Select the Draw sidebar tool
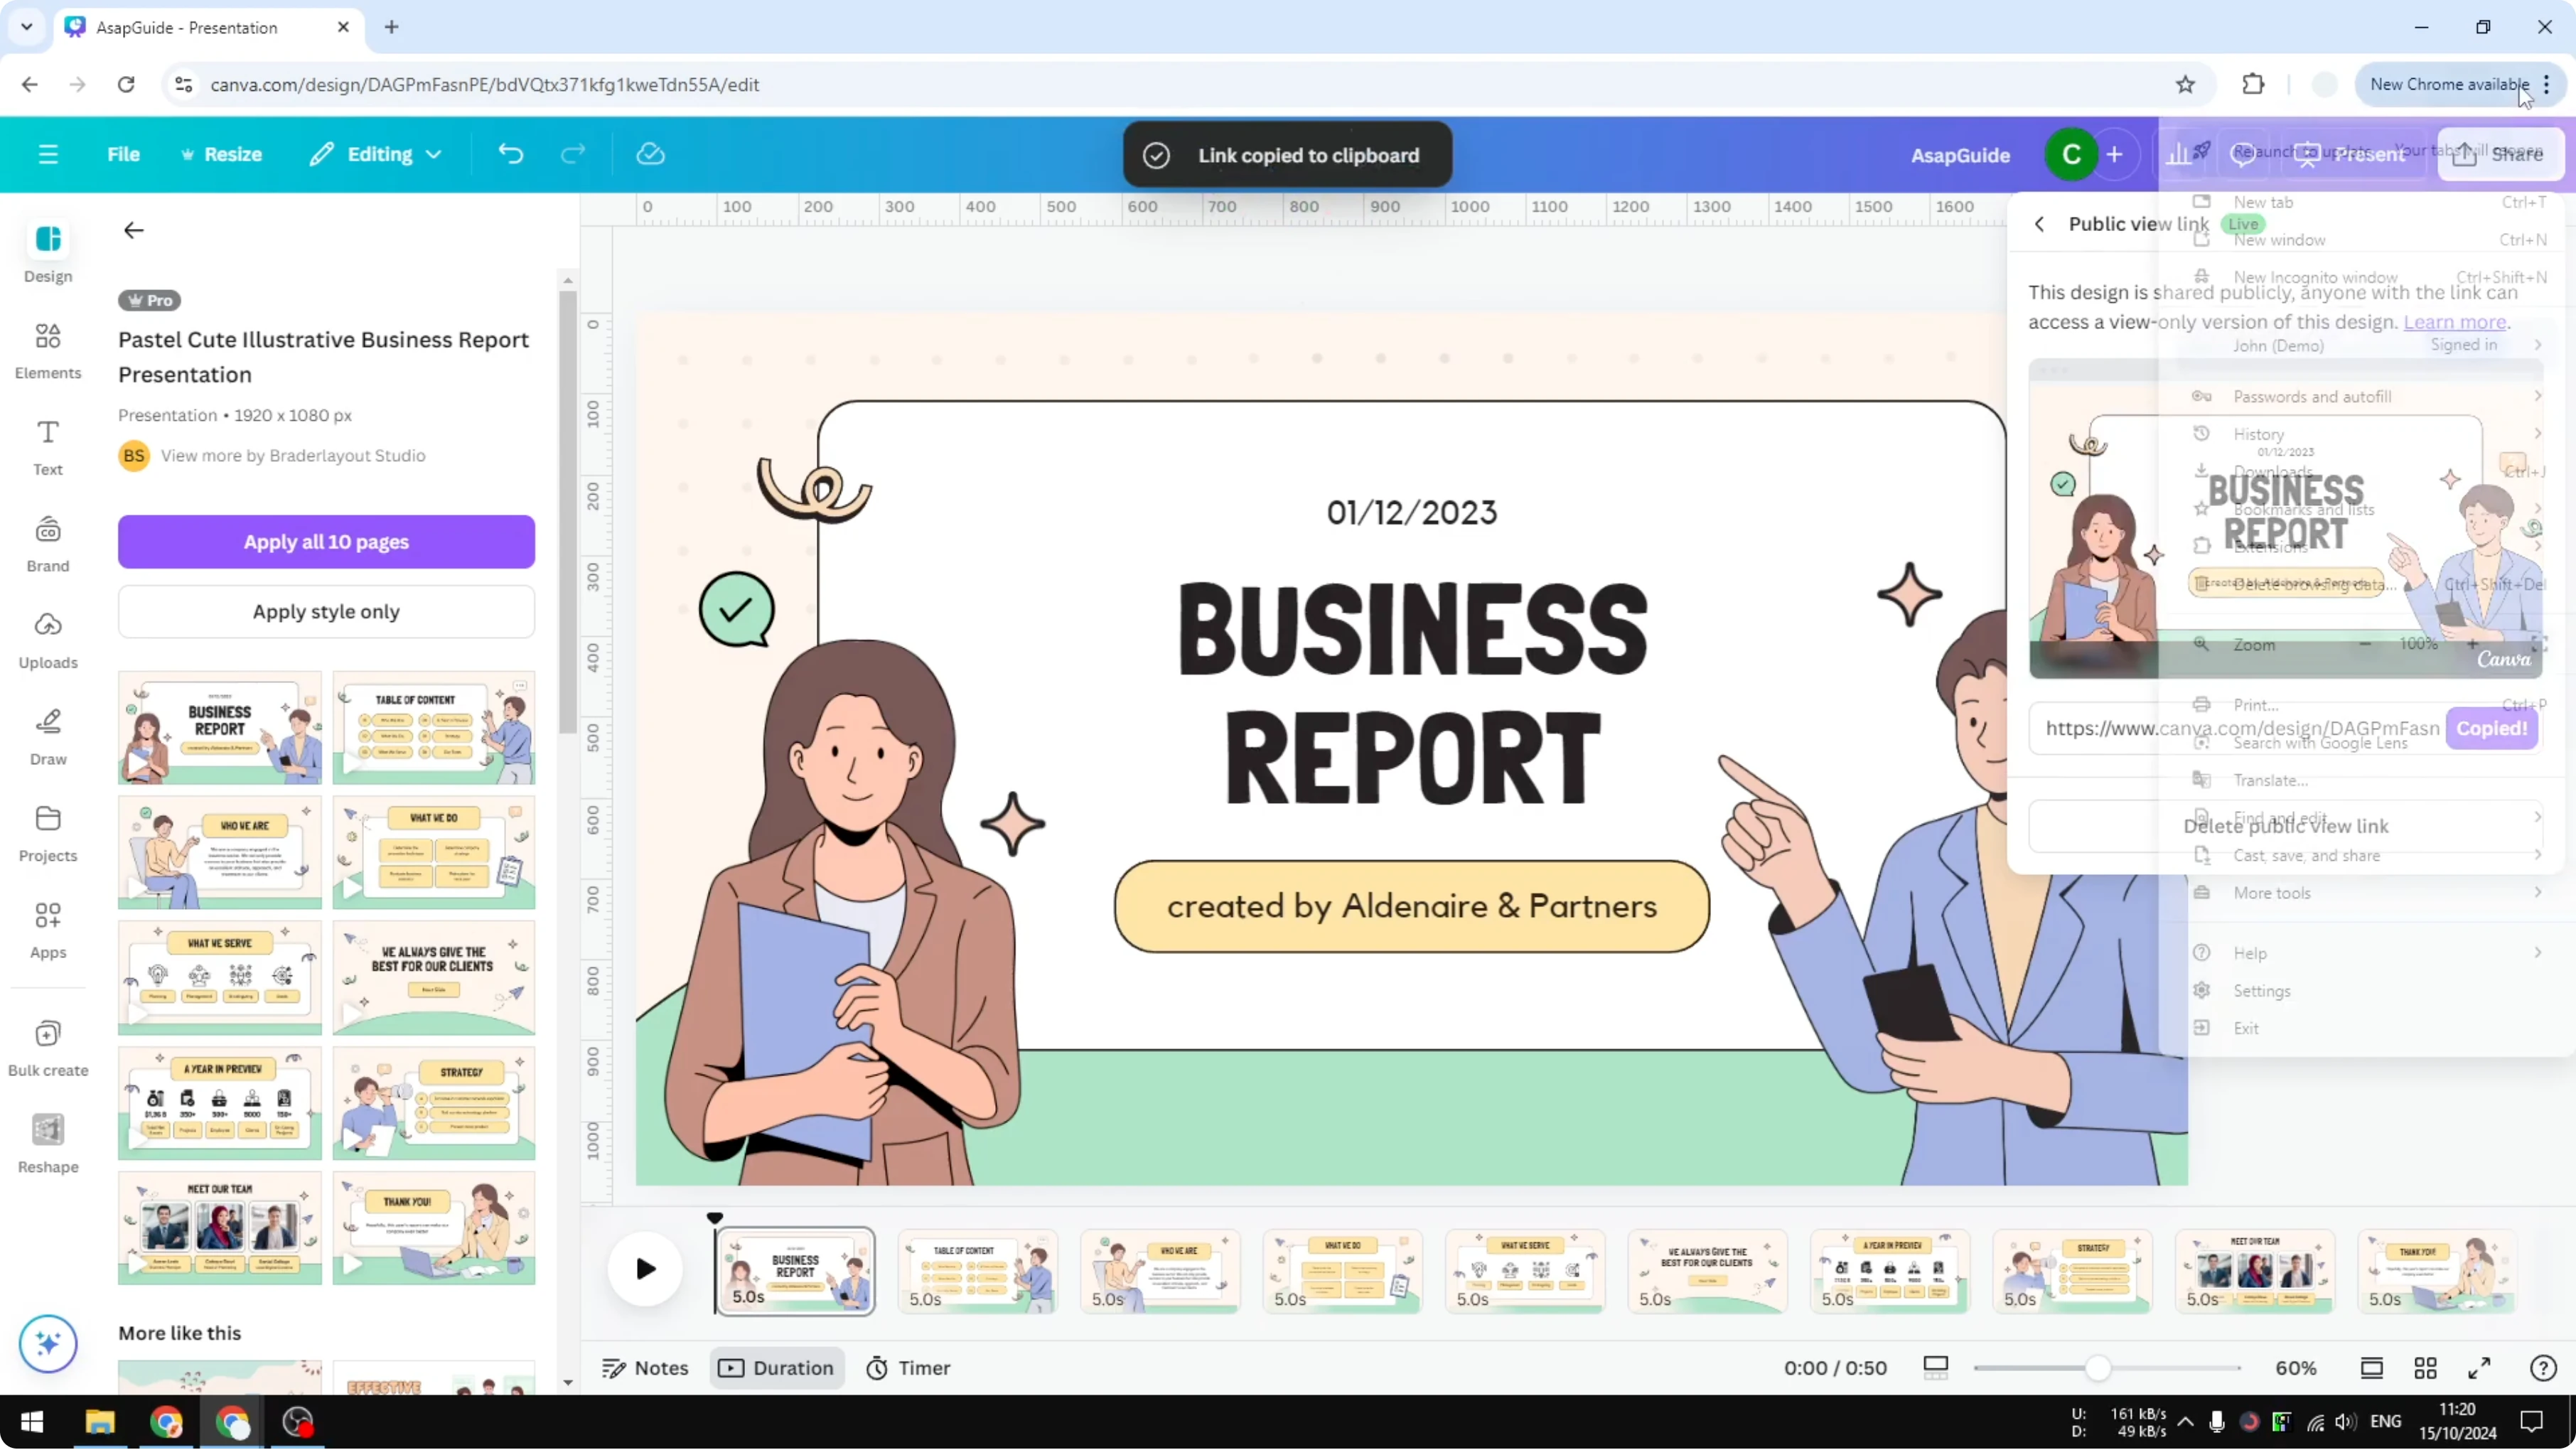The image size is (2576, 1450). coord(47,737)
